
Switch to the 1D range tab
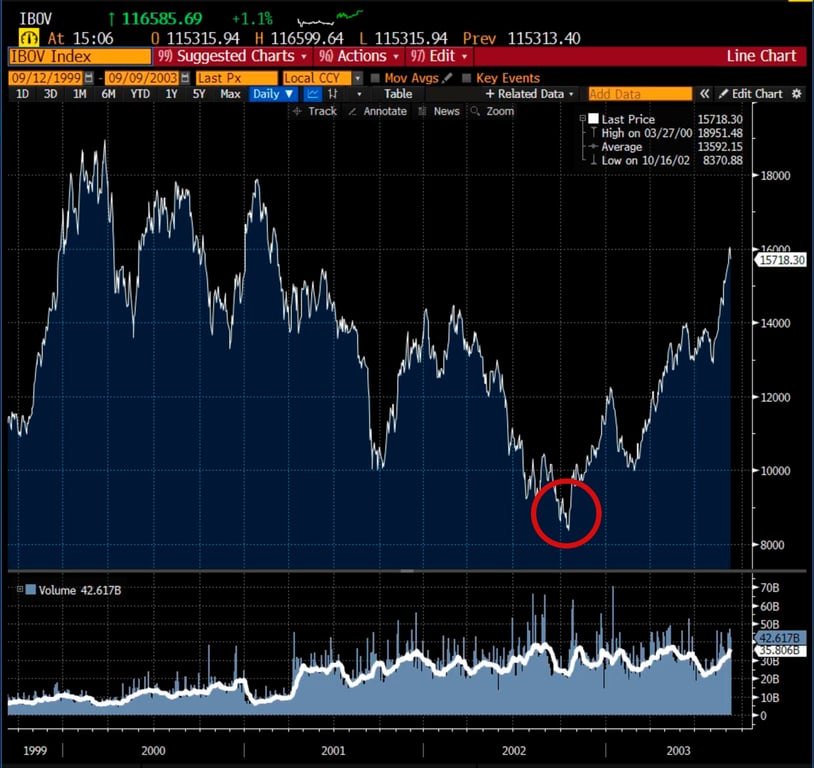coord(22,94)
